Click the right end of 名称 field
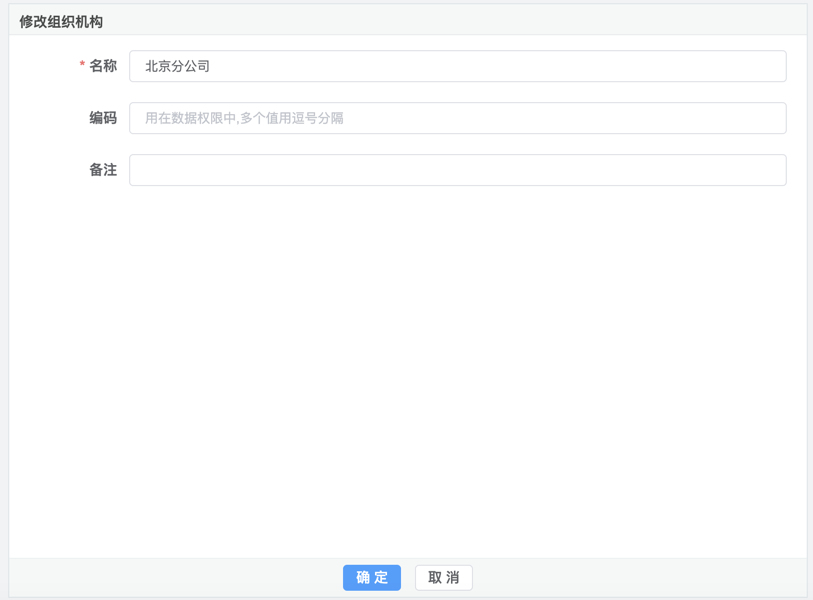The height and width of the screenshot is (600, 813). [770, 66]
